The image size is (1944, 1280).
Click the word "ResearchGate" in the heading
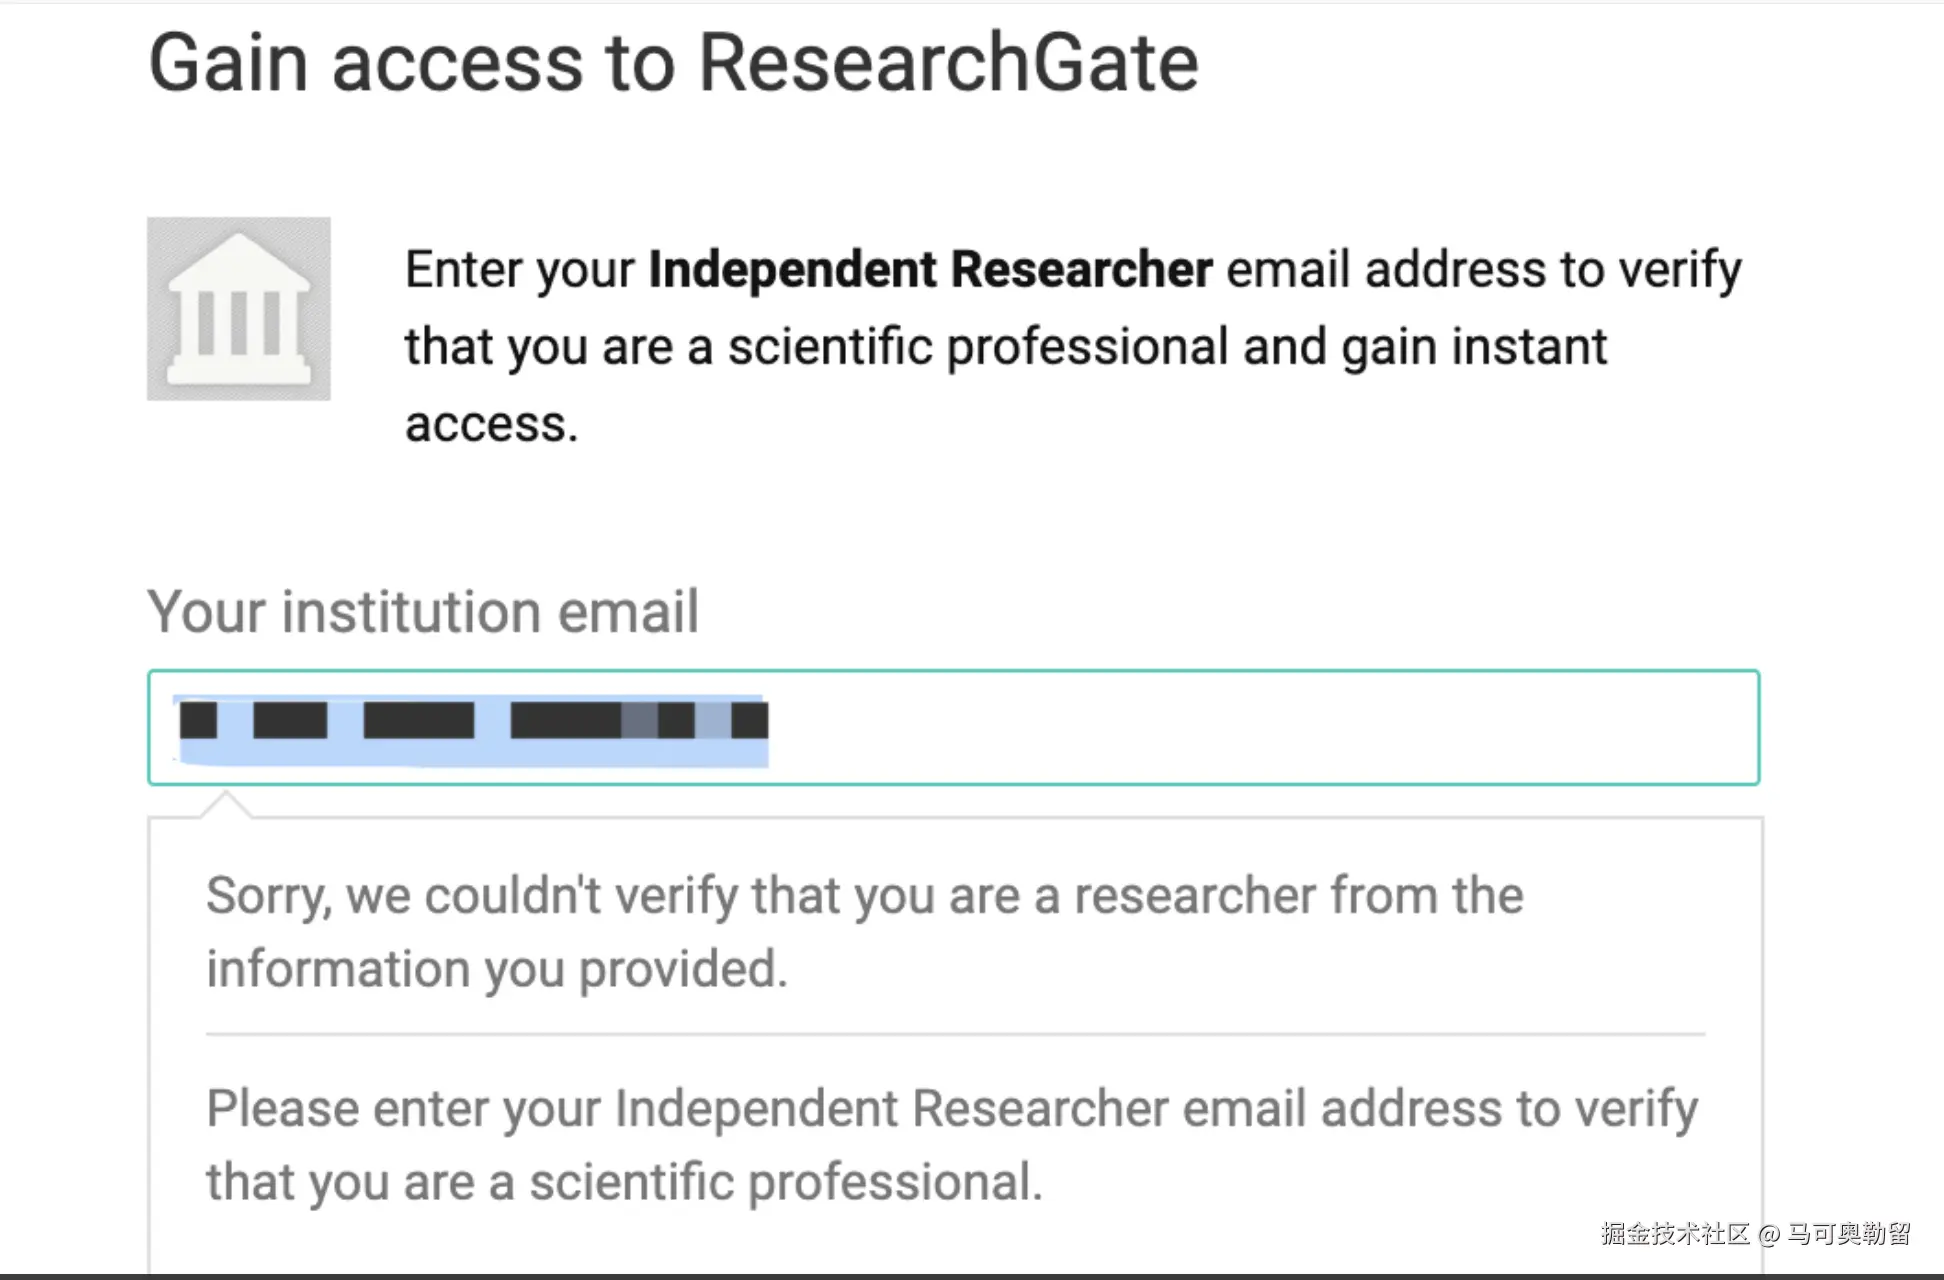pos(948,63)
